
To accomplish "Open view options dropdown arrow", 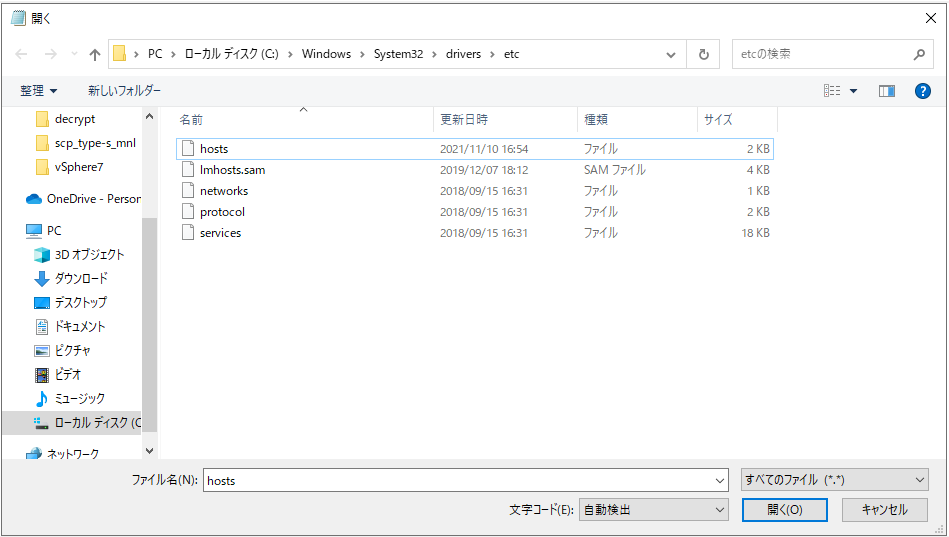I will coord(853,91).
